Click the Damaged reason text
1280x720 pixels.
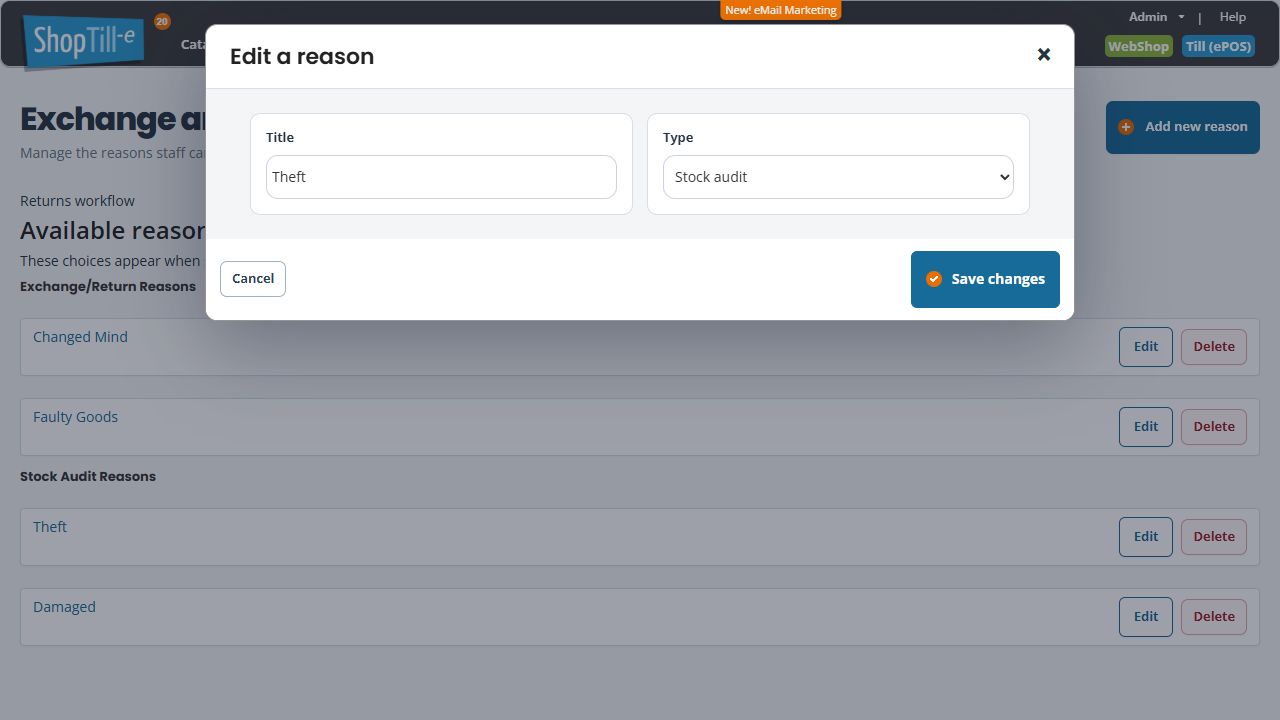pyautogui.click(x=64, y=607)
